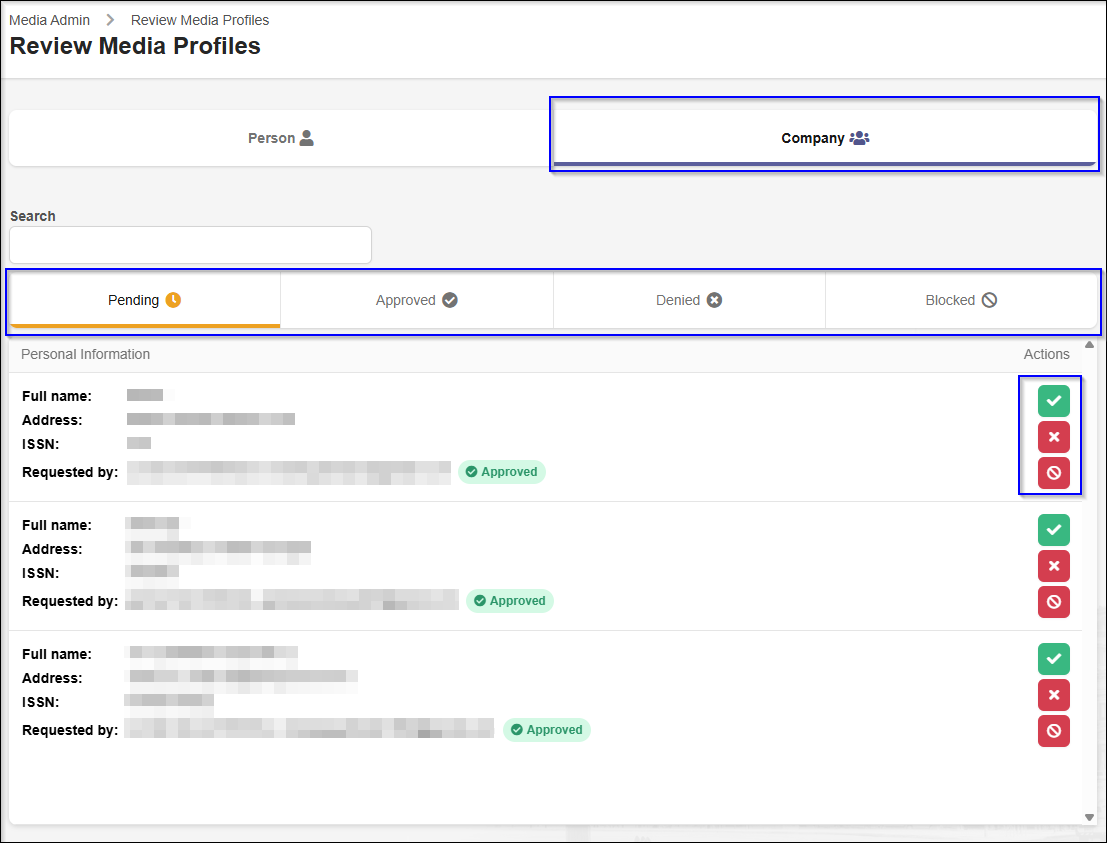Viewport: 1107px width, 843px height.
Task: Click the Review Media Profiles breadcrumb
Action: (x=200, y=20)
